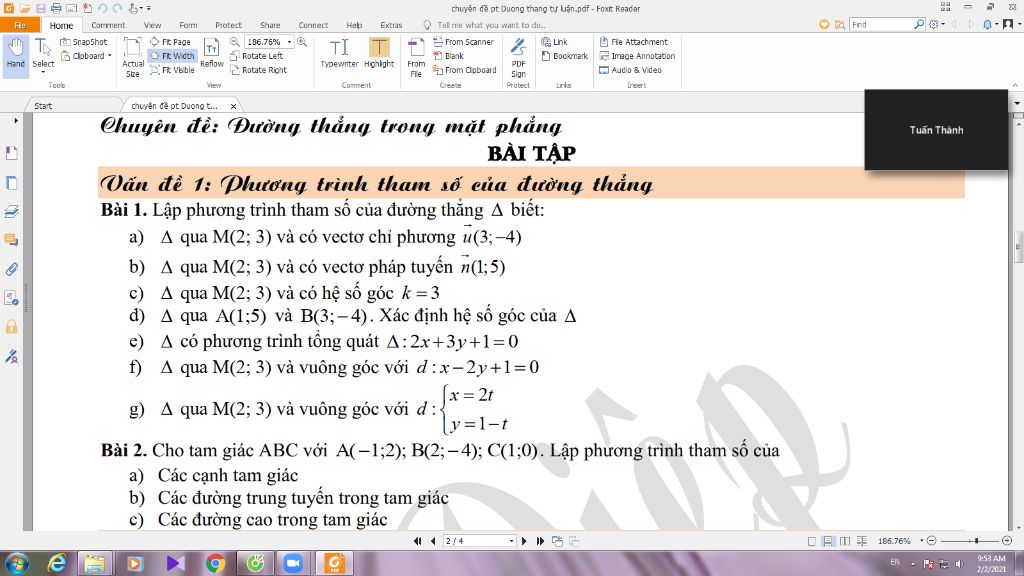Open Reflow view
Viewport: 1024px width, 576px height.
coord(212,54)
